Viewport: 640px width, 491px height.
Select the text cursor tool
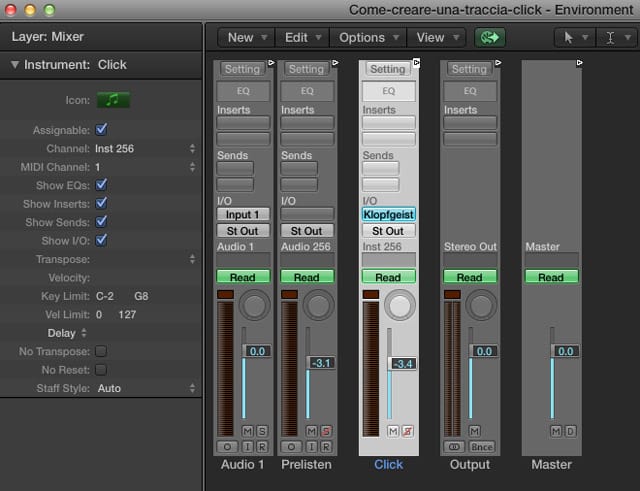pyautogui.click(x=610, y=38)
